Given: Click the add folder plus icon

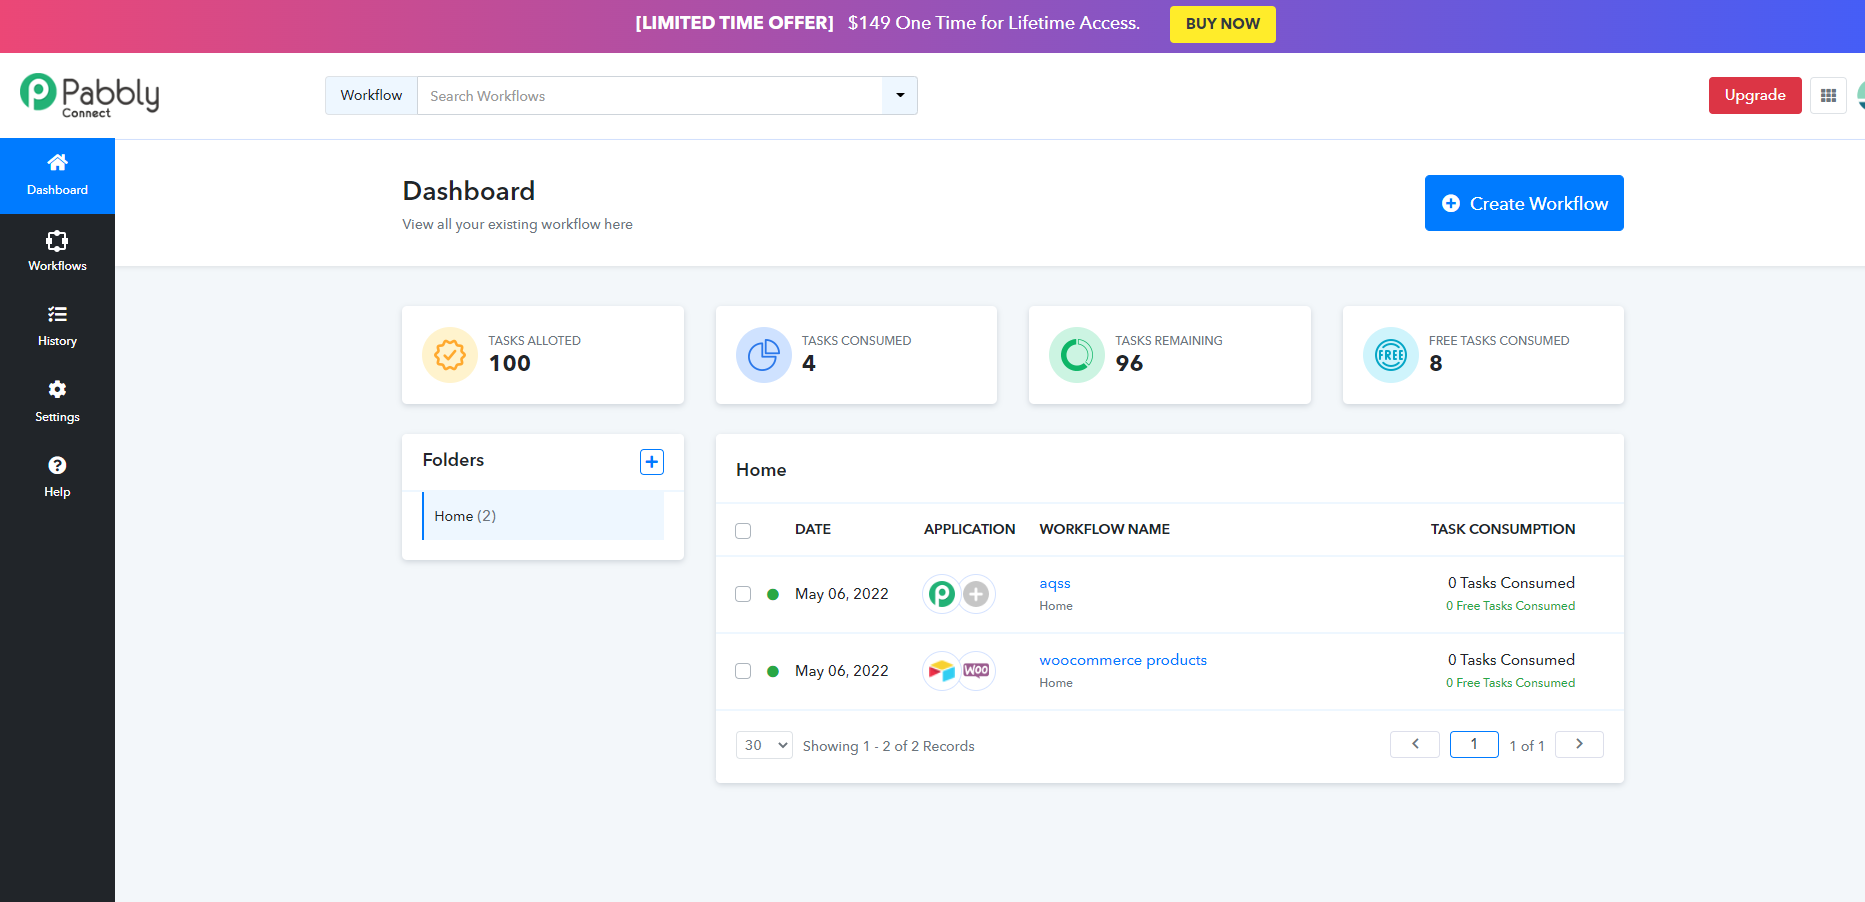Looking at the screenshot, I should point(652,462).
